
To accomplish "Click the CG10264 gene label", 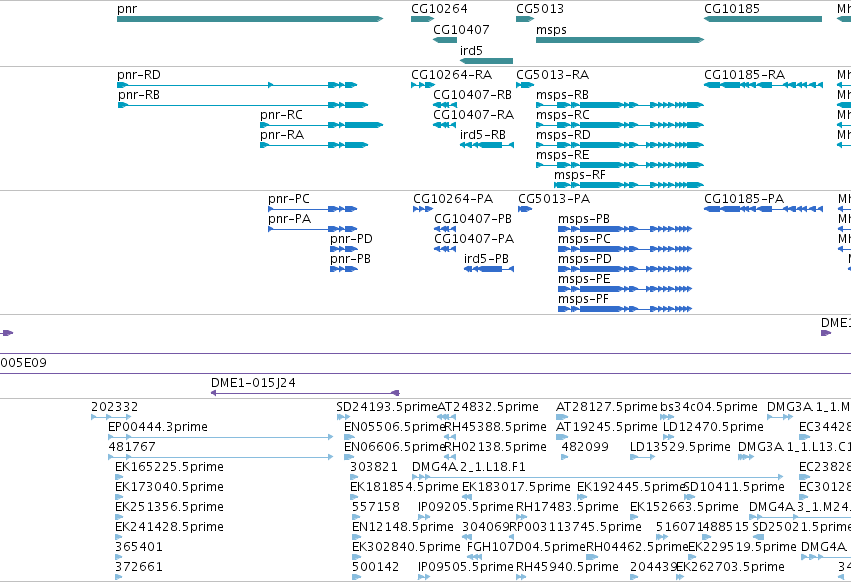I will click(439, 9).
